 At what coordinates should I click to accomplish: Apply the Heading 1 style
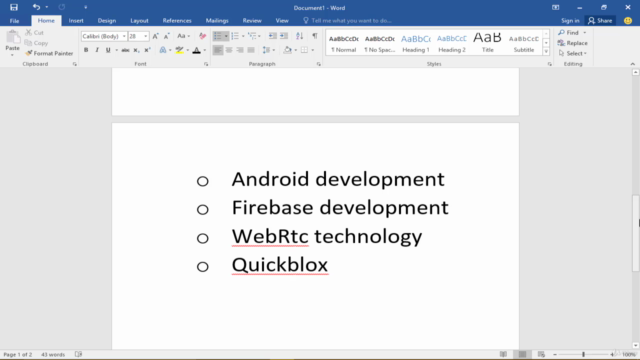(416, 43)
